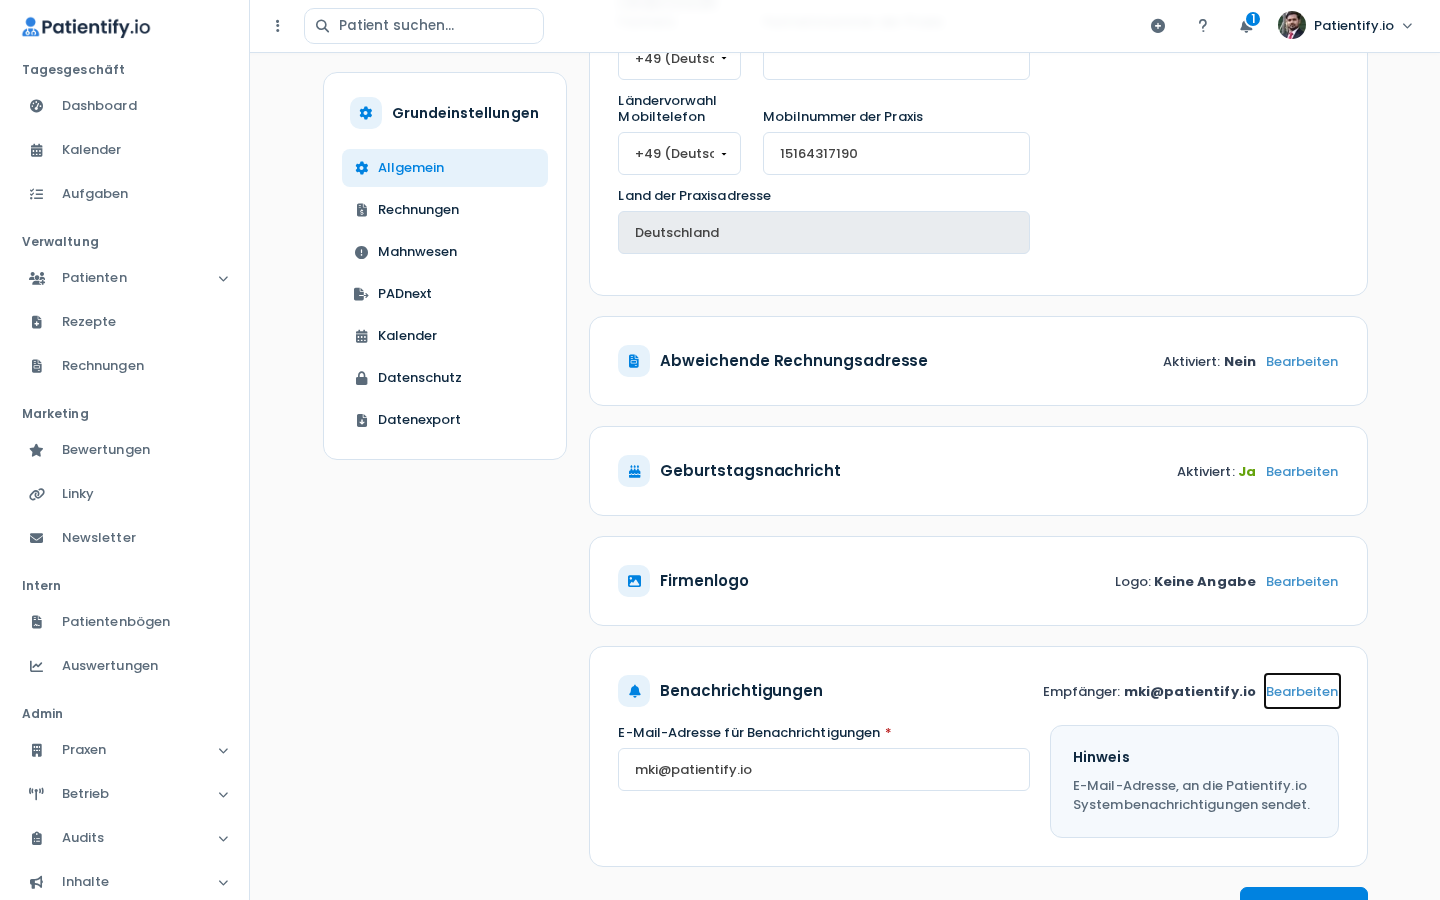Click the Patient suchen search field

click(x=424, y=26)
